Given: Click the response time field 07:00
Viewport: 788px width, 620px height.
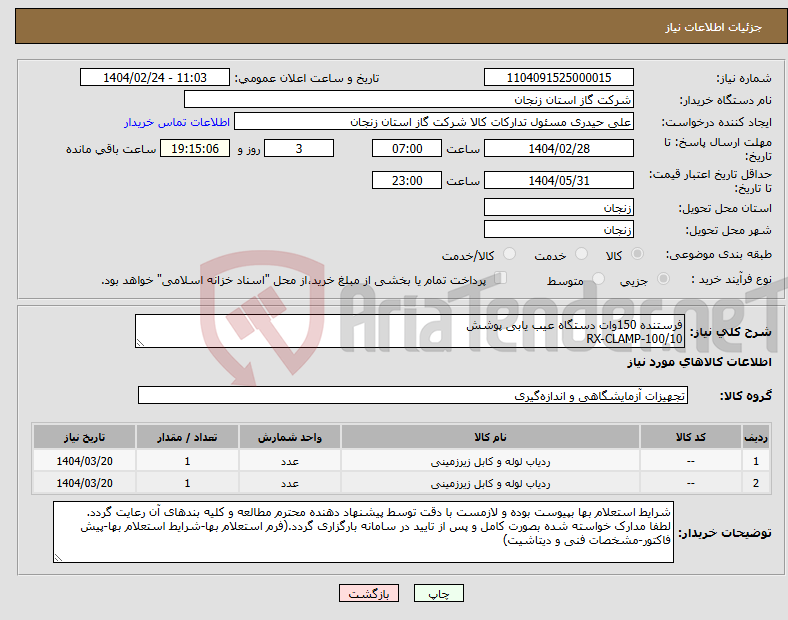Looking at the screenshot, I should click(x=407, y=149).
